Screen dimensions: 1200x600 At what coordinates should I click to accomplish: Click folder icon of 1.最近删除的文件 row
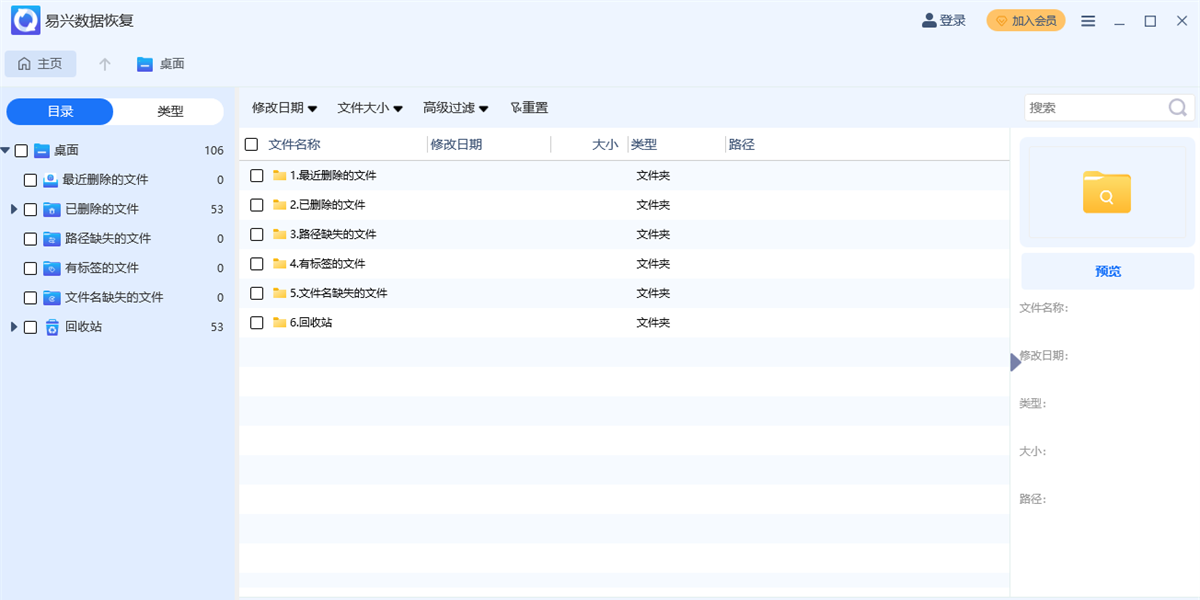click(x=280, y=175)
